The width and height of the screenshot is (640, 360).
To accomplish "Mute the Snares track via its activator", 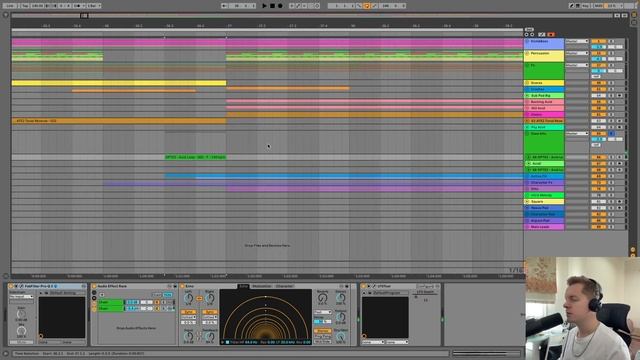I will coord(598,83).
